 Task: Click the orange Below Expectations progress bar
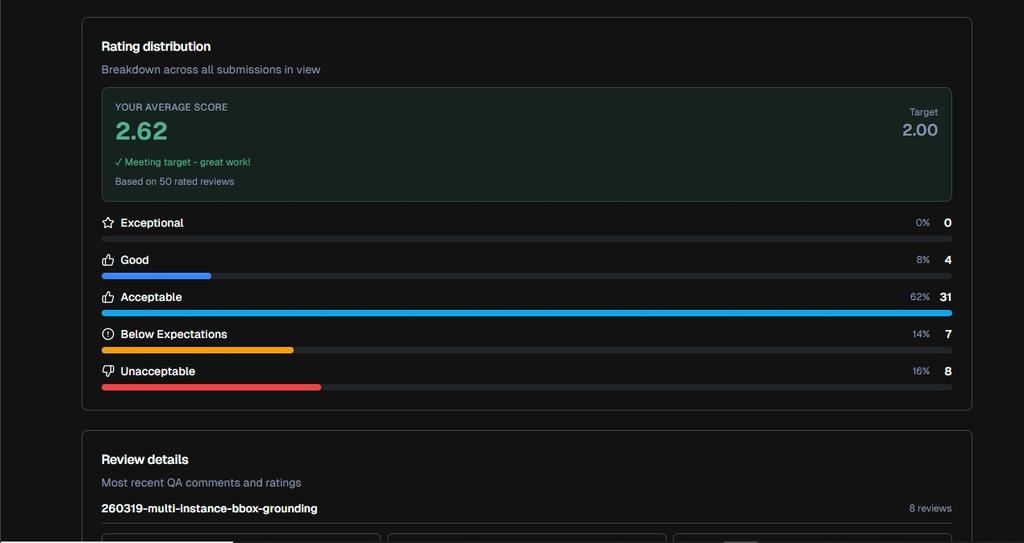click(198, 350)
